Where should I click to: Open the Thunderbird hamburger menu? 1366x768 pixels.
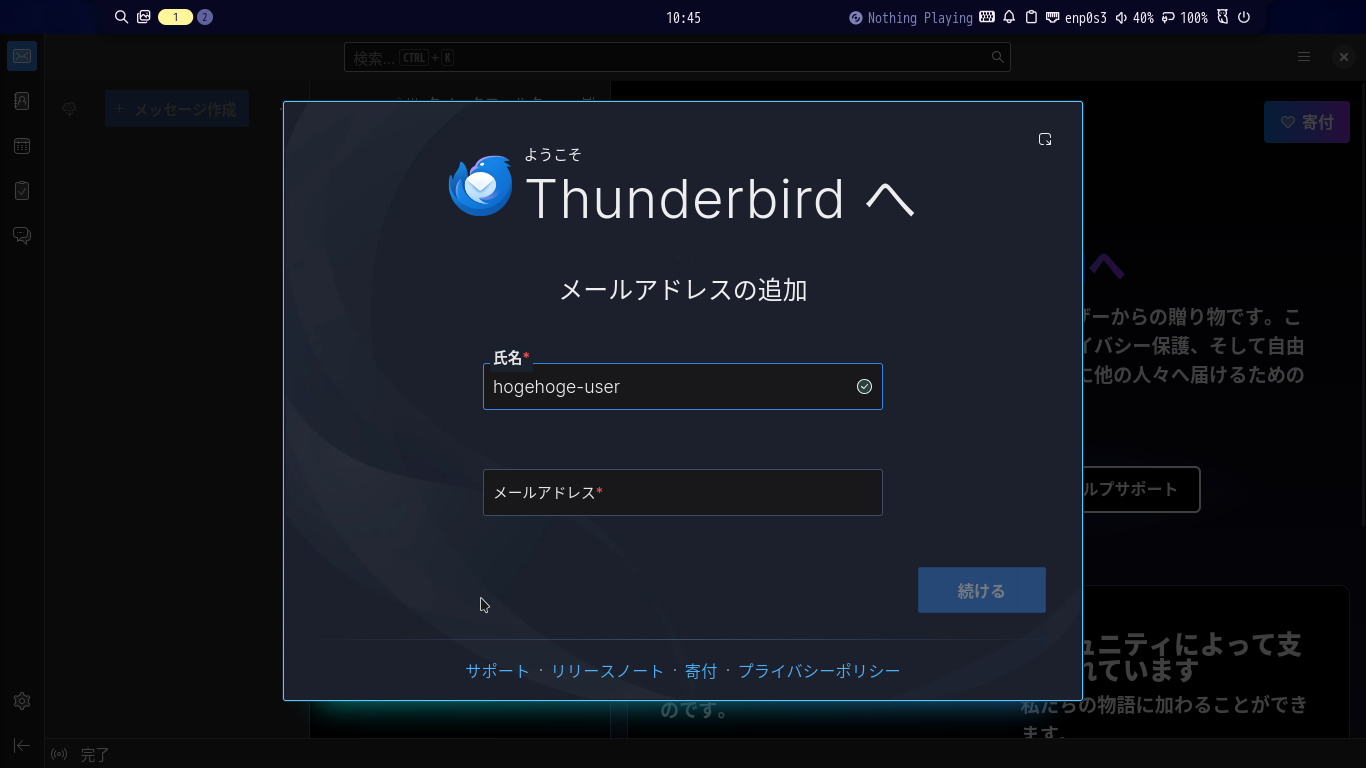point(1304,57)
